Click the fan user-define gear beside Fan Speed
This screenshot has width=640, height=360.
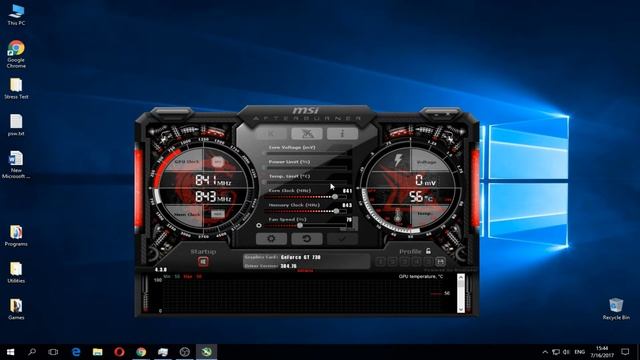pos(259,225)
